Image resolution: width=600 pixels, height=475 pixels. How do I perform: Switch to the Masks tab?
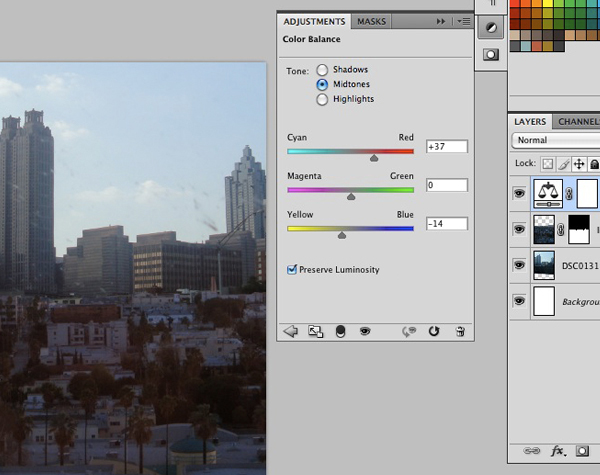click(371, 21)
